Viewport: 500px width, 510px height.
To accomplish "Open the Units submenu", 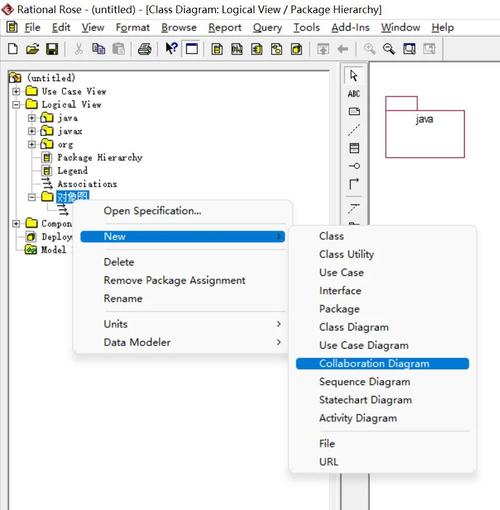I will [x=183, y=324].
